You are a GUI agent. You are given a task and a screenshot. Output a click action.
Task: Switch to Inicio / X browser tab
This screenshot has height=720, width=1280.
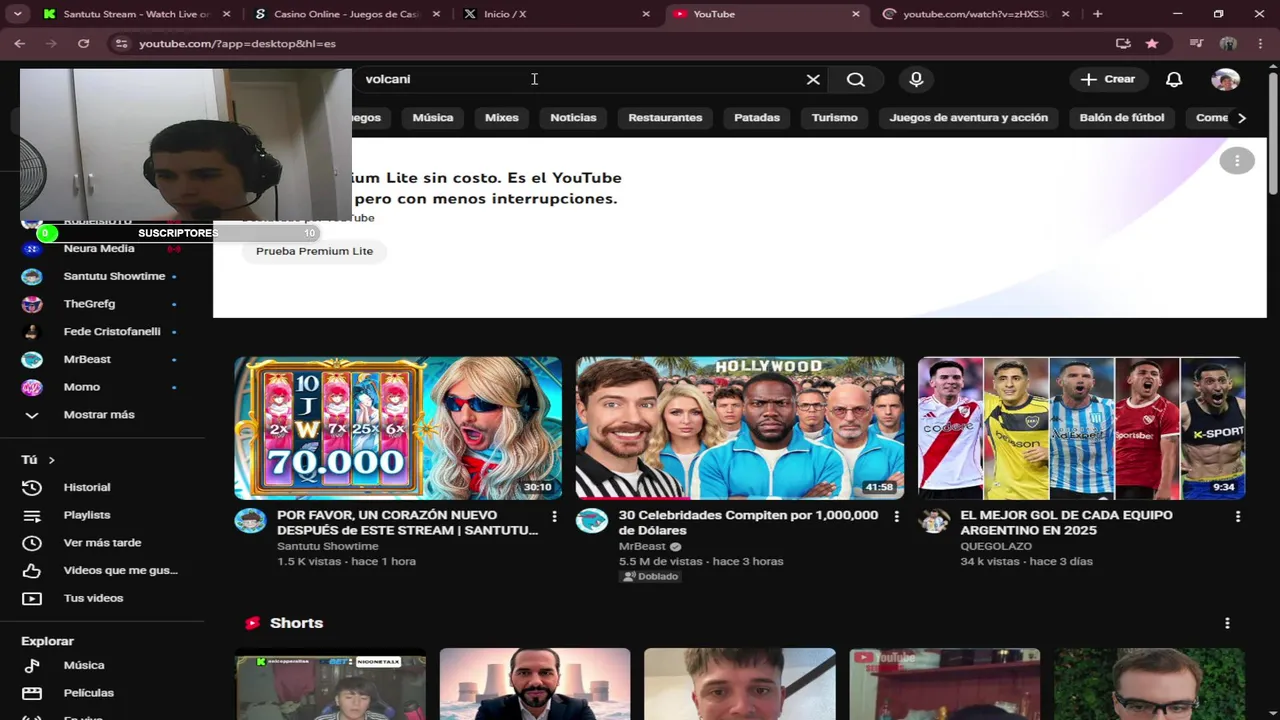point(556,14)
